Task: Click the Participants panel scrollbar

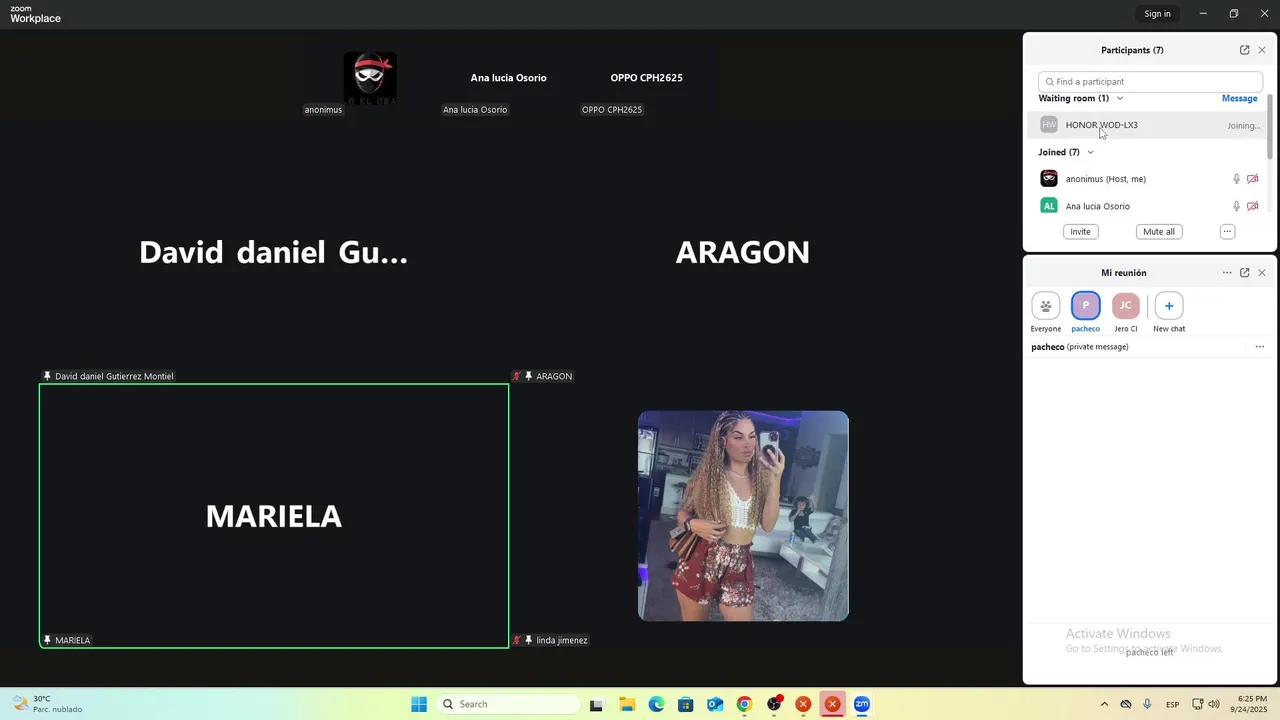Action: pyautogui.click(x=1270, y=127)
